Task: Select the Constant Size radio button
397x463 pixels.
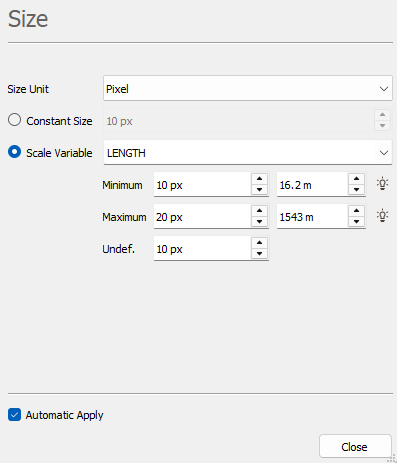Action: point(15,120)
